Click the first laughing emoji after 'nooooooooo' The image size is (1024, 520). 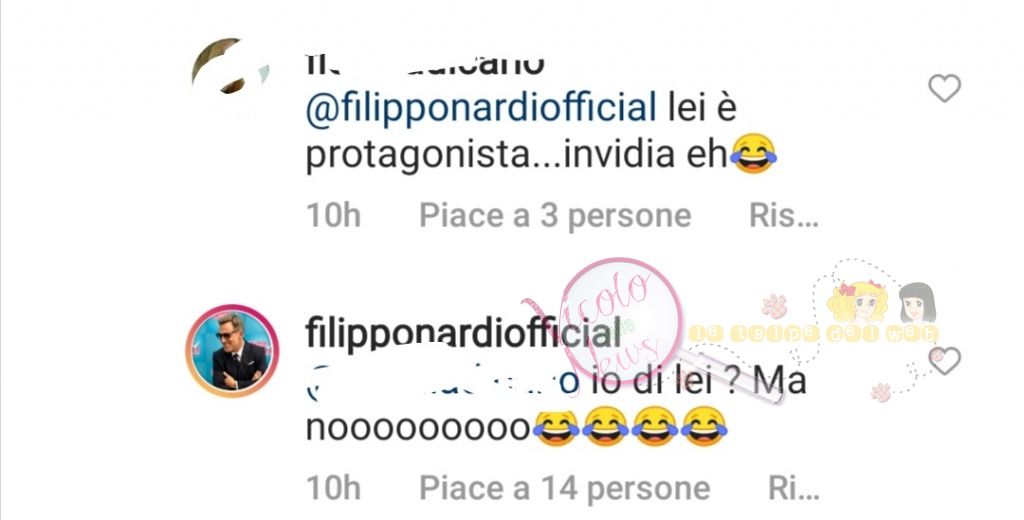[555, 428]
